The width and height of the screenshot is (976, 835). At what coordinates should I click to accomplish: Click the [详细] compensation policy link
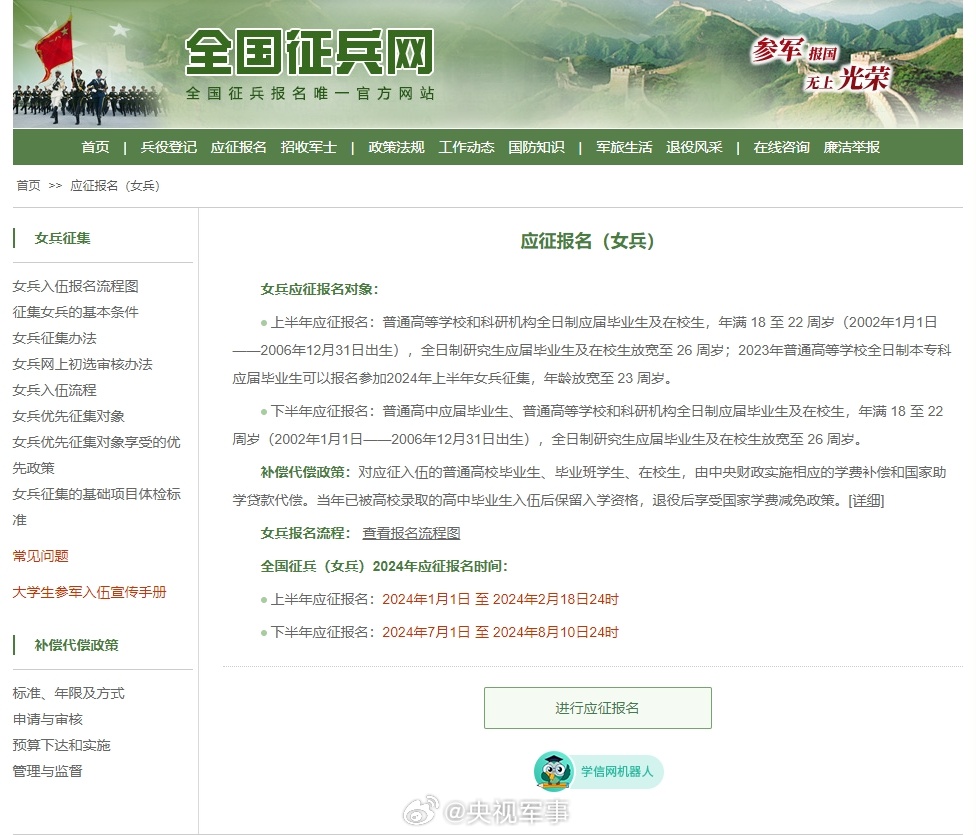coord(866,500)
